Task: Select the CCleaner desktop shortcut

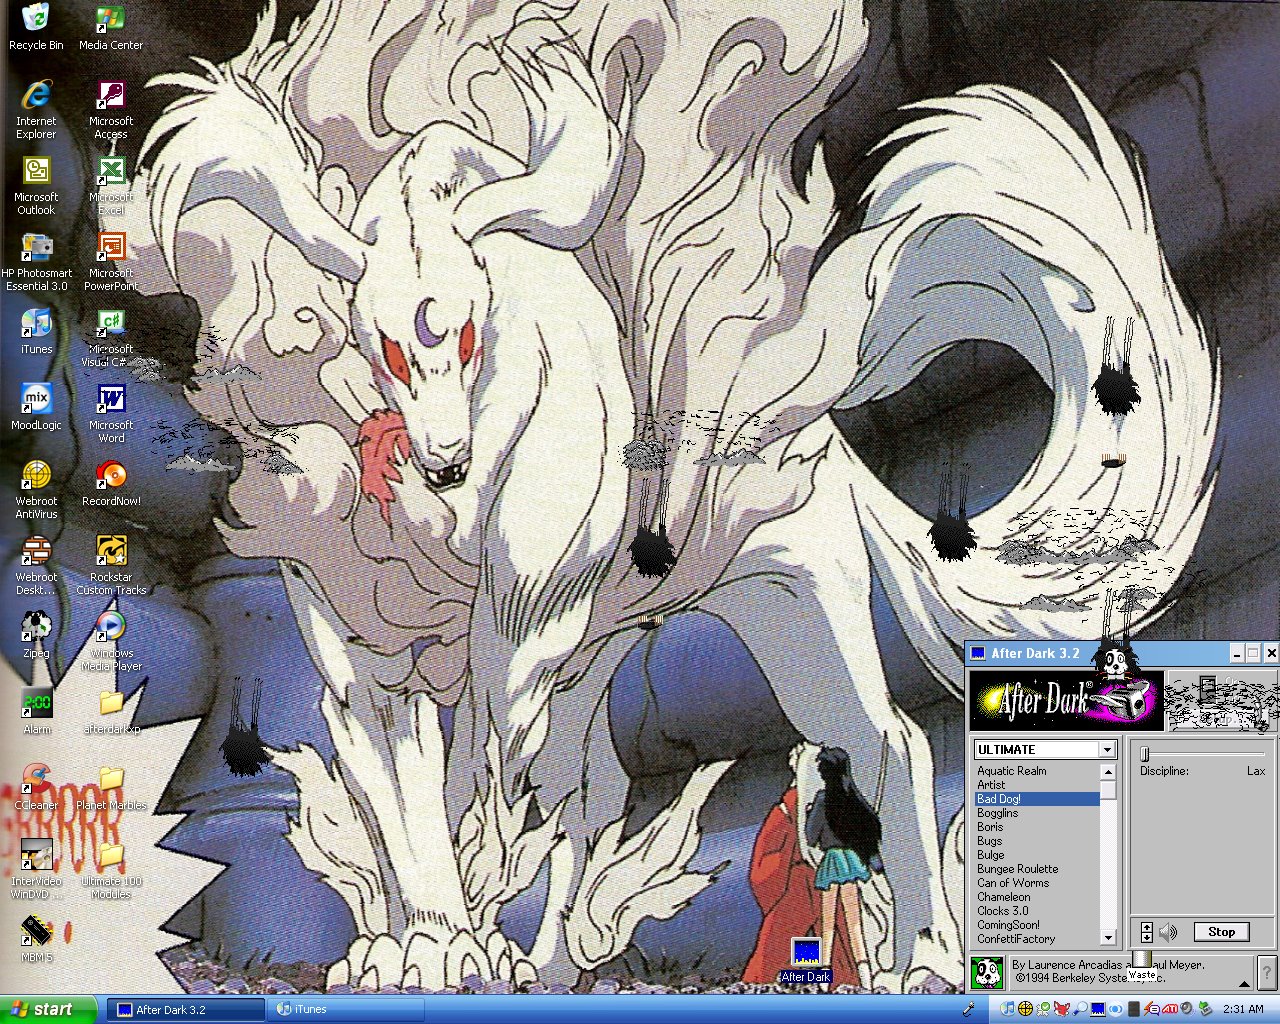Action: point(36,787)
